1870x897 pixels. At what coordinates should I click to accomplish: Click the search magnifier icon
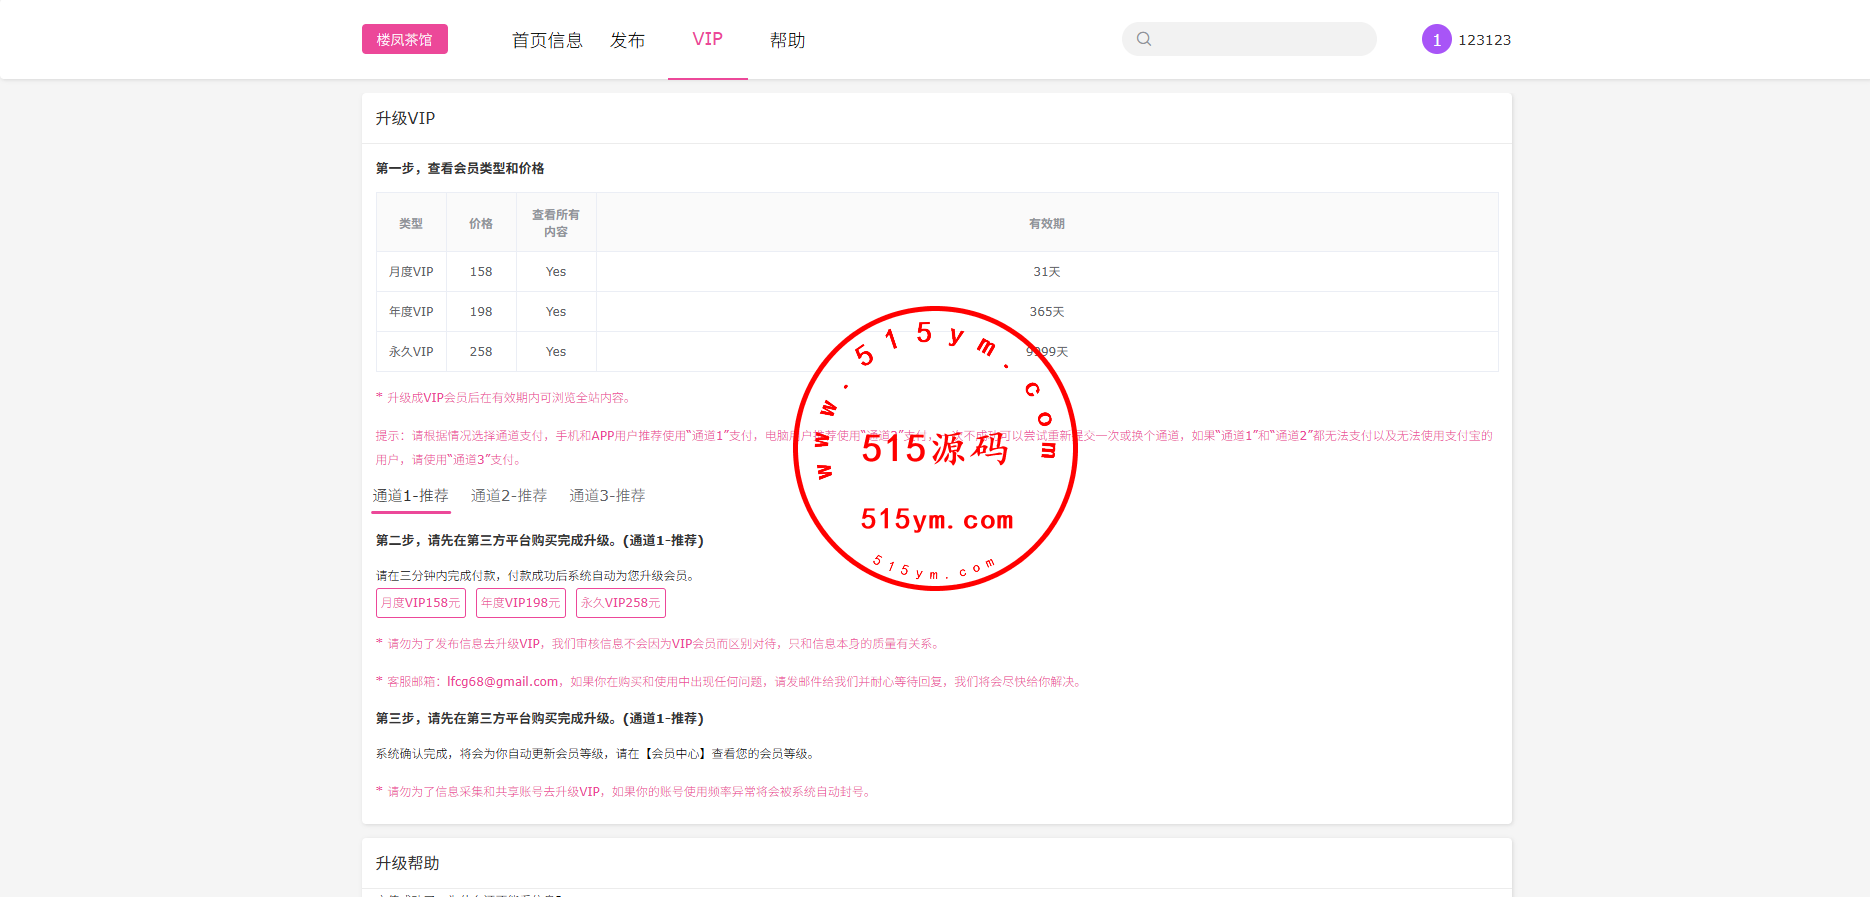pyautogui.click(x=1144, y=39)
